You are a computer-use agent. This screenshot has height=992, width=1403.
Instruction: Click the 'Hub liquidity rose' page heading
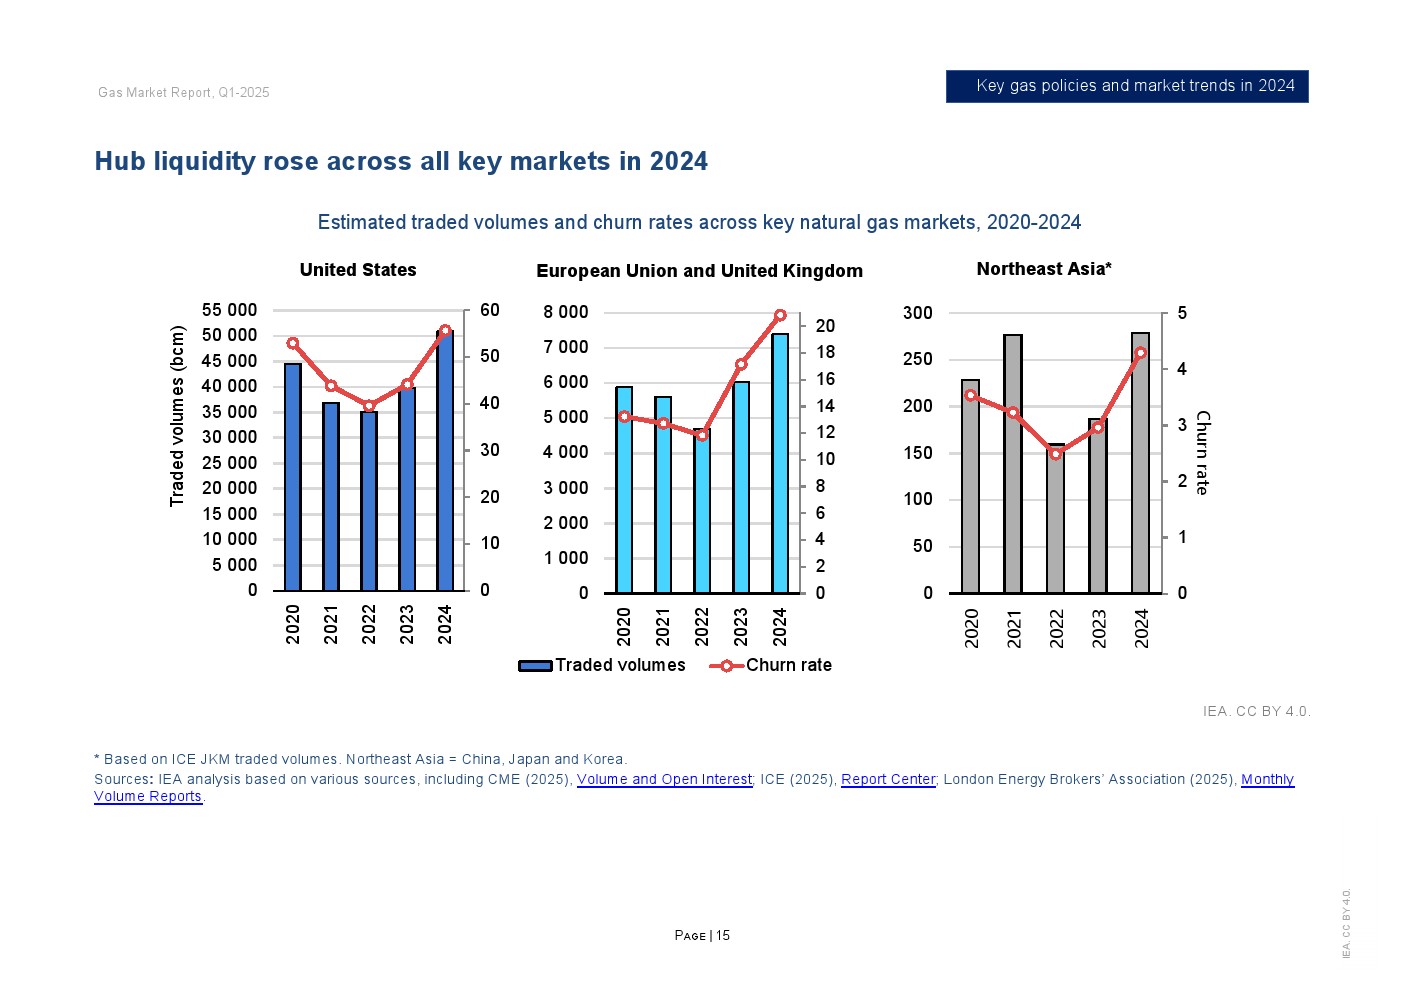pyautogui.click(x=401, y=162)
